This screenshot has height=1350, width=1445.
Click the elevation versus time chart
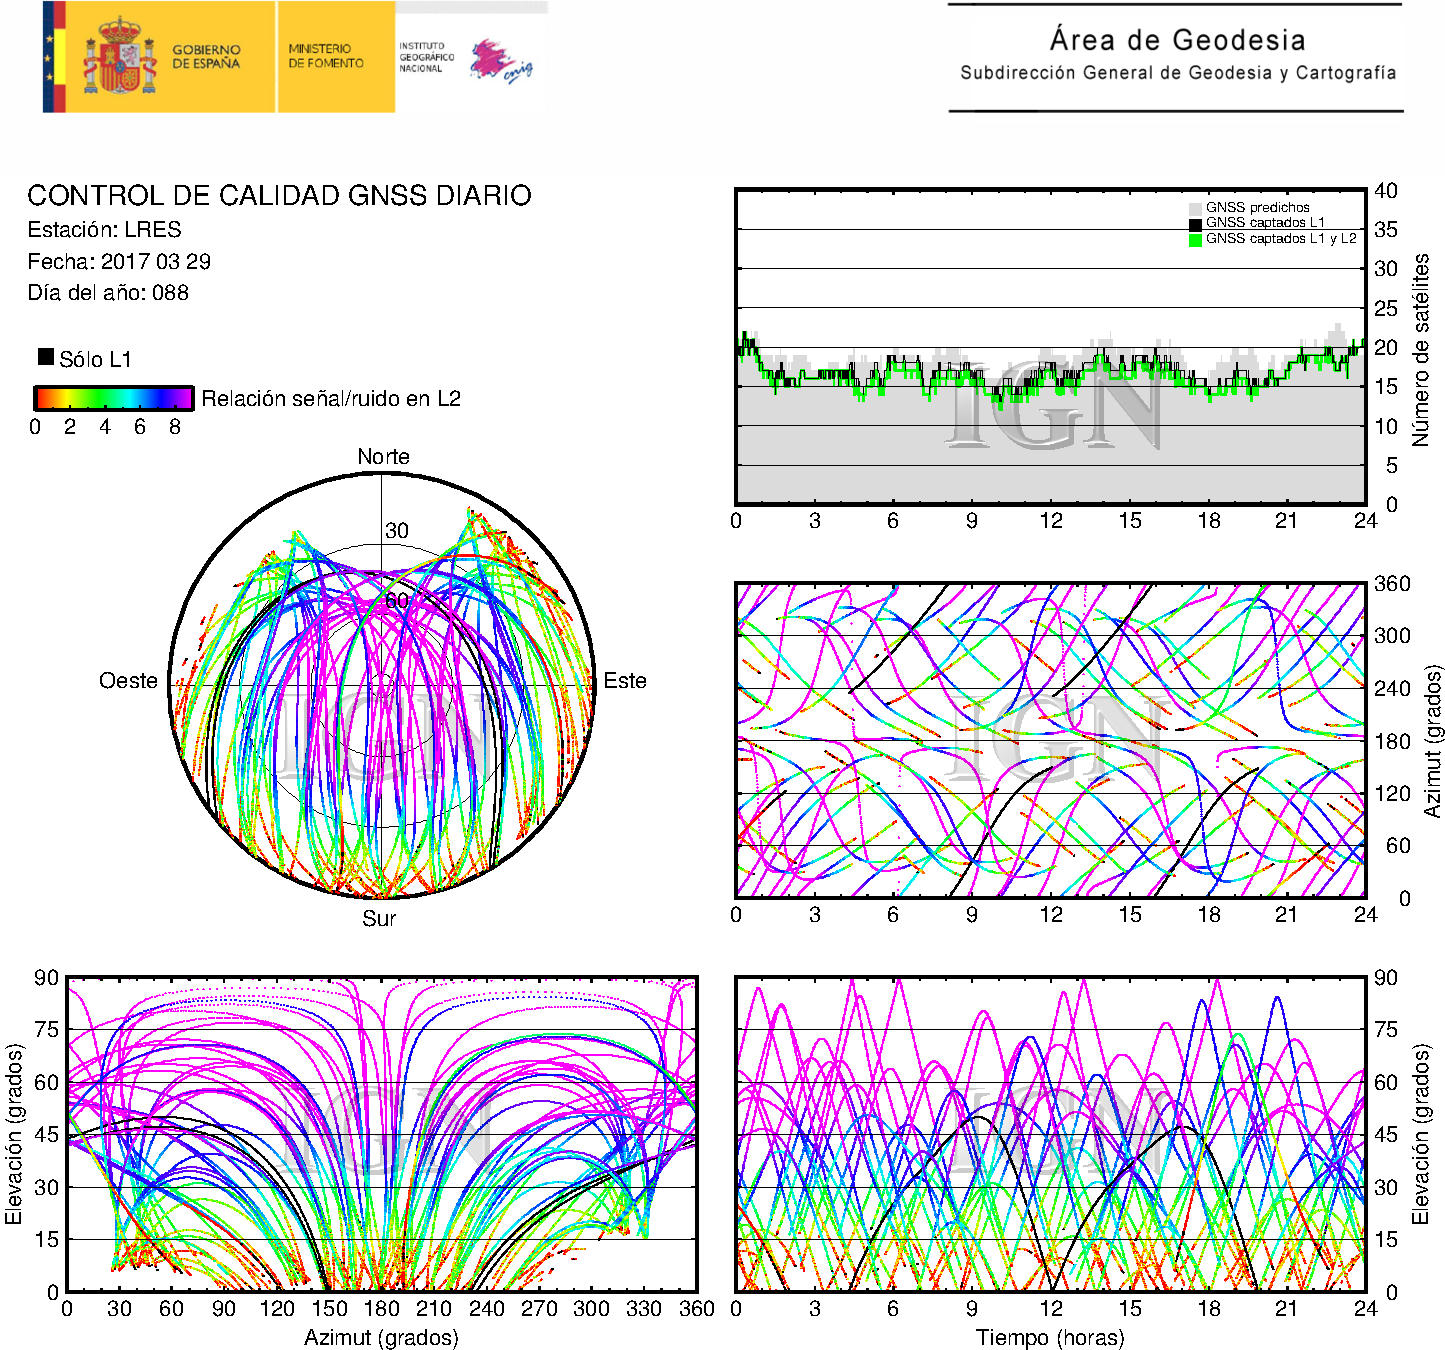coord(1051,1134)
